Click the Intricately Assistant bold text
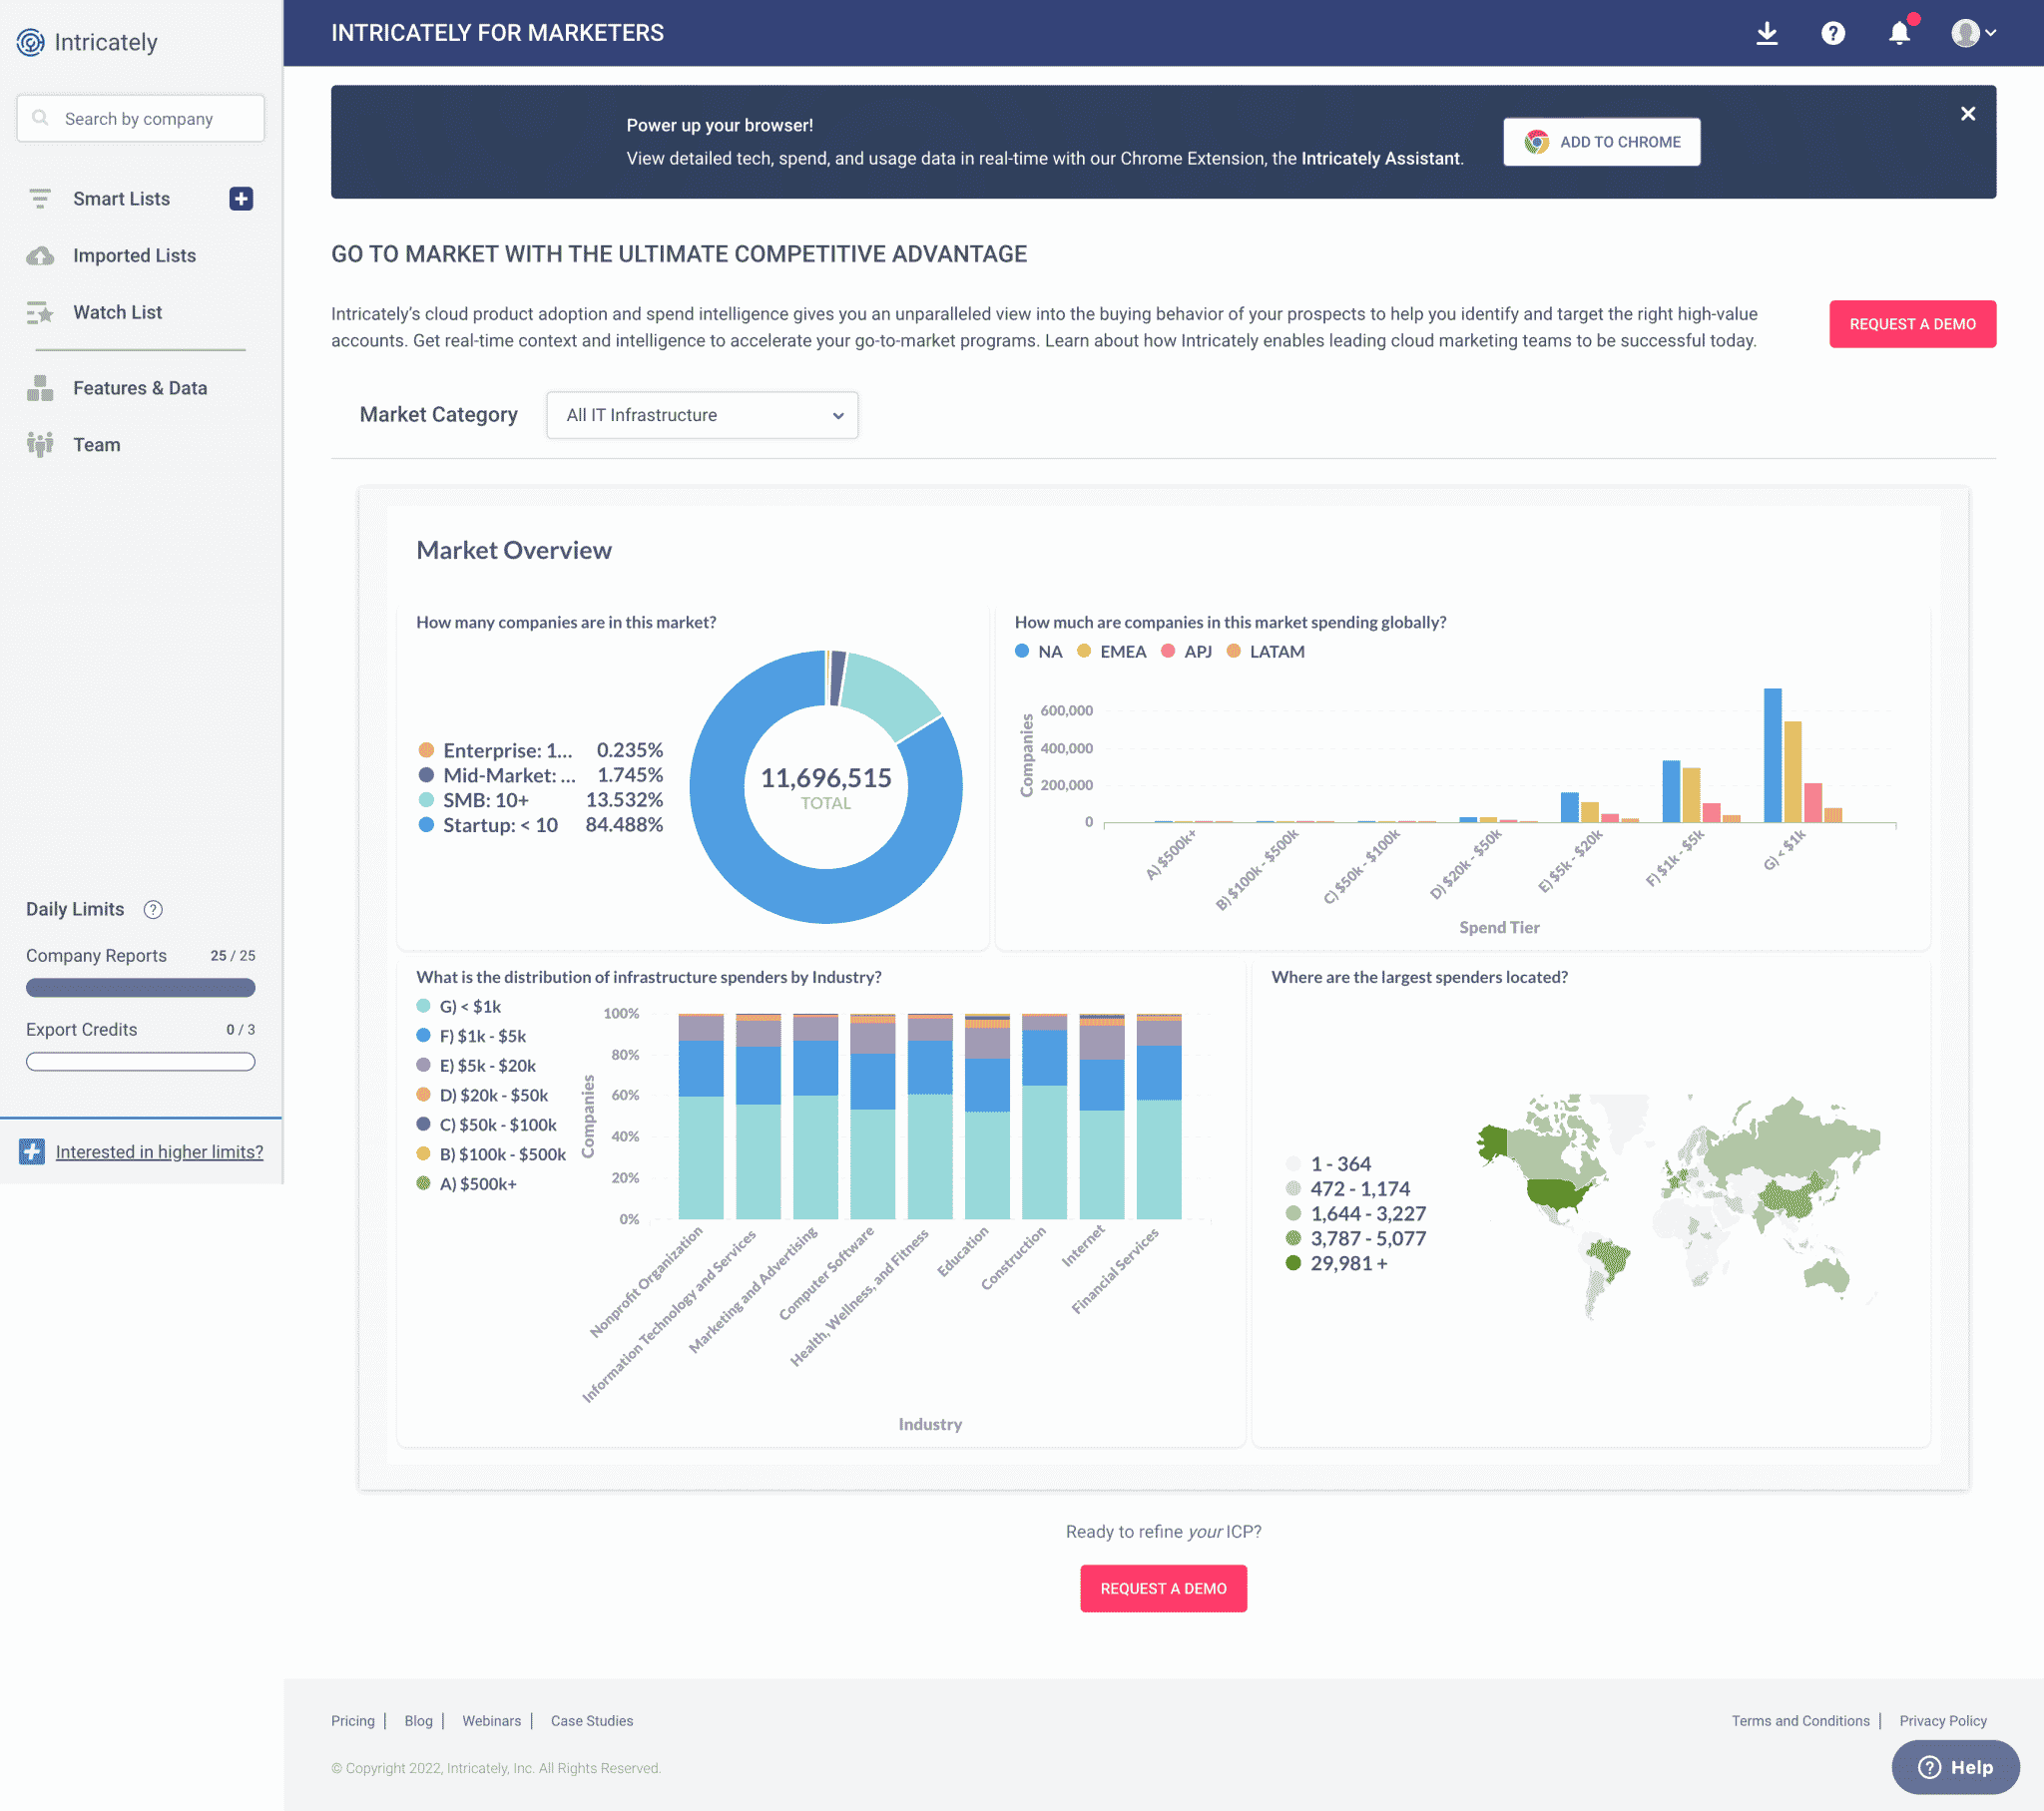2044x1811 pixels. 1381,158
